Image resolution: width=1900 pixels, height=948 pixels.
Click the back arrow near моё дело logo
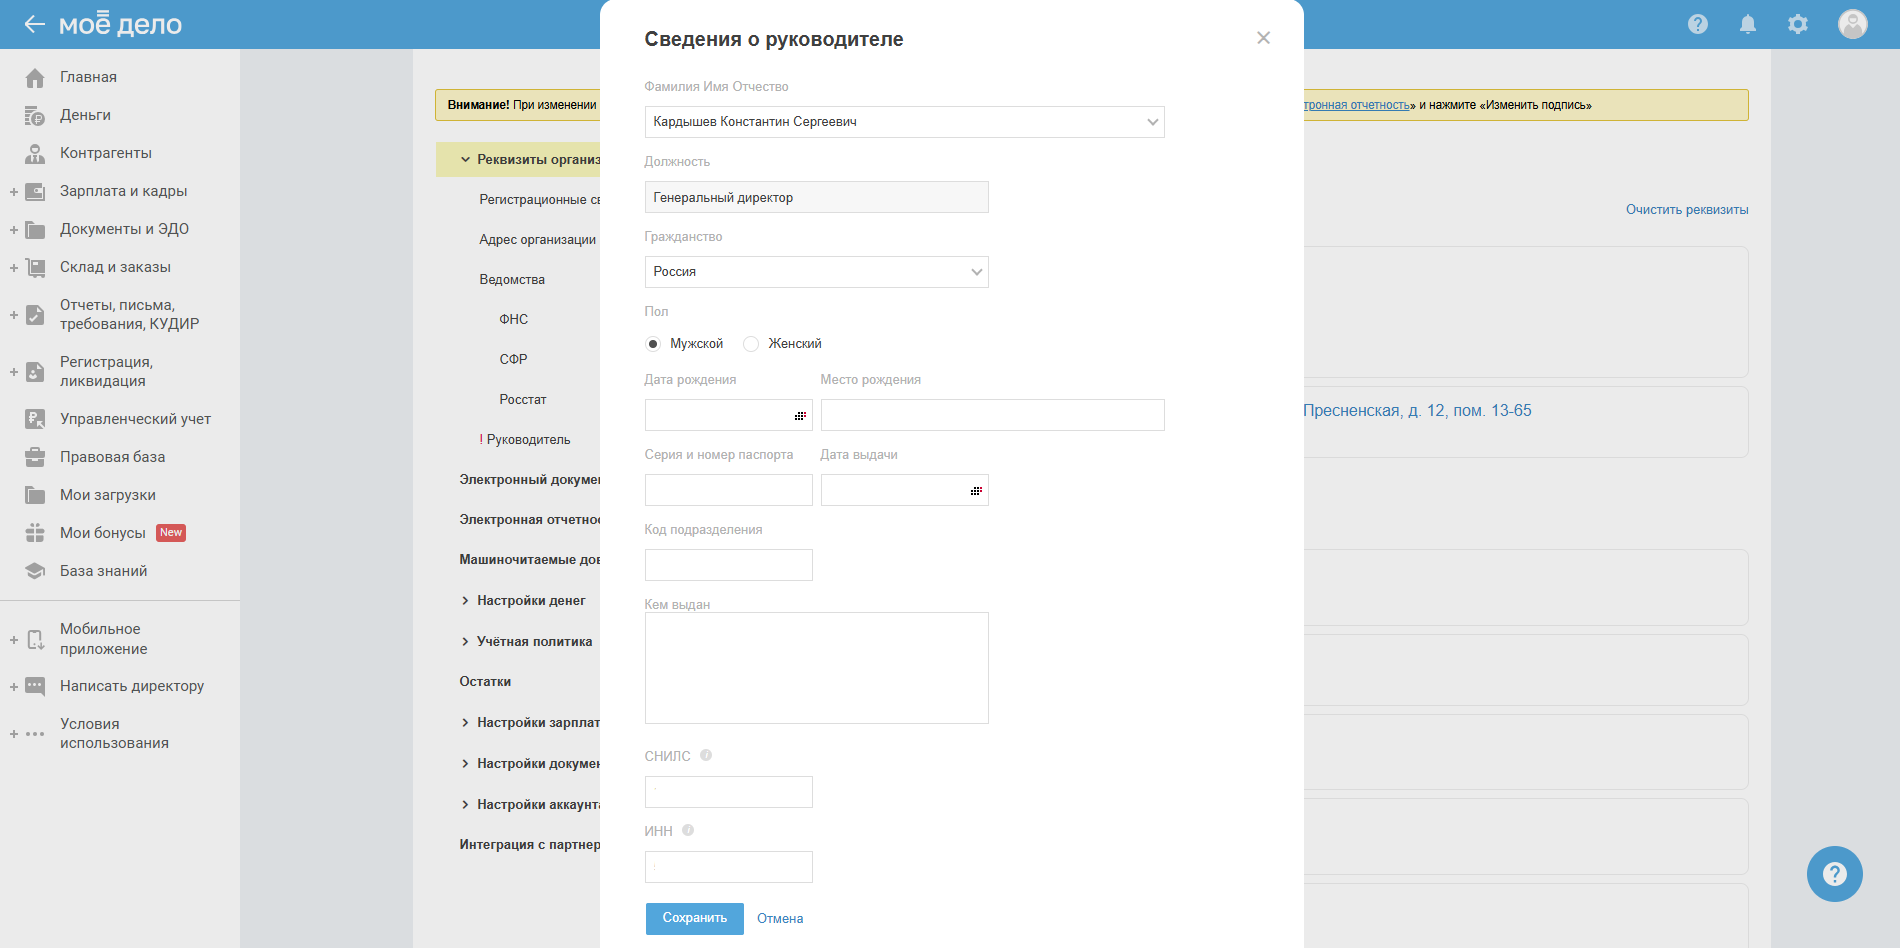pyautogui.click(x=35, y=24)
